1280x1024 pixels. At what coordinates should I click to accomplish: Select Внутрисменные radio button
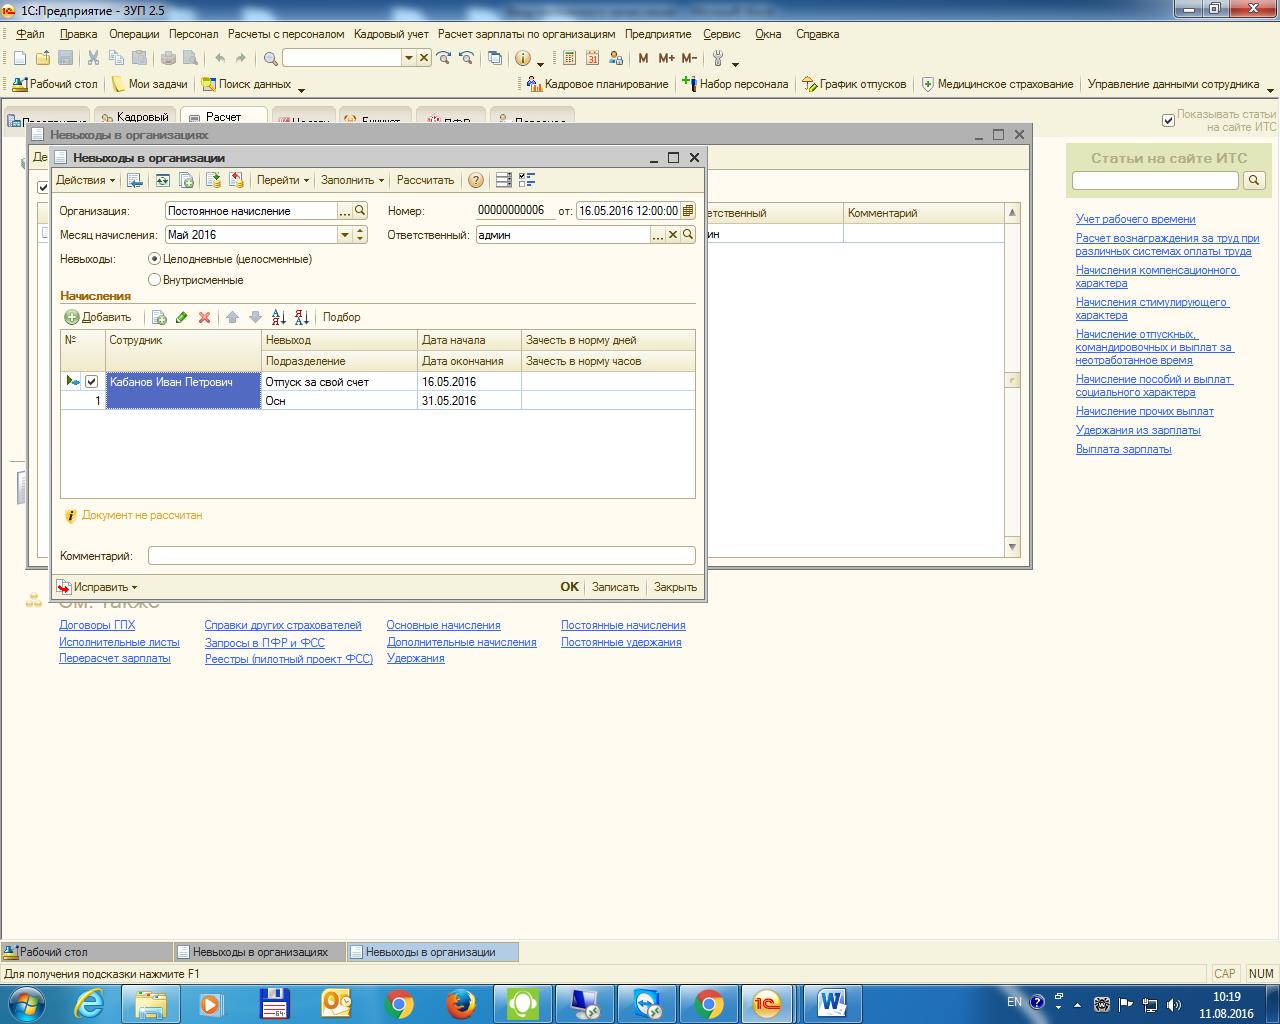tap(154, 280)
